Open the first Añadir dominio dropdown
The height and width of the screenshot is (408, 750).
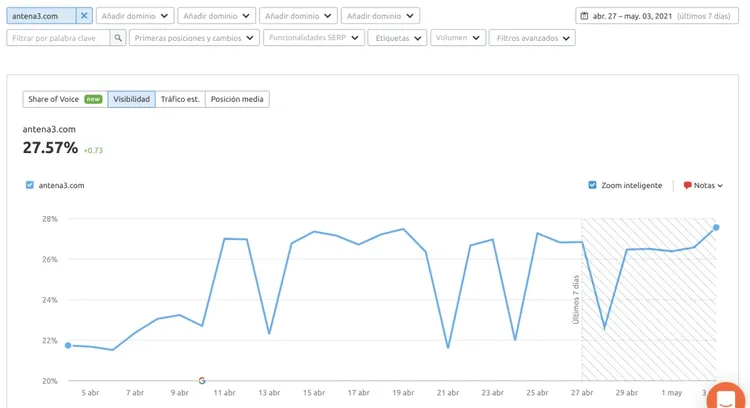click(x=135, y=16)
